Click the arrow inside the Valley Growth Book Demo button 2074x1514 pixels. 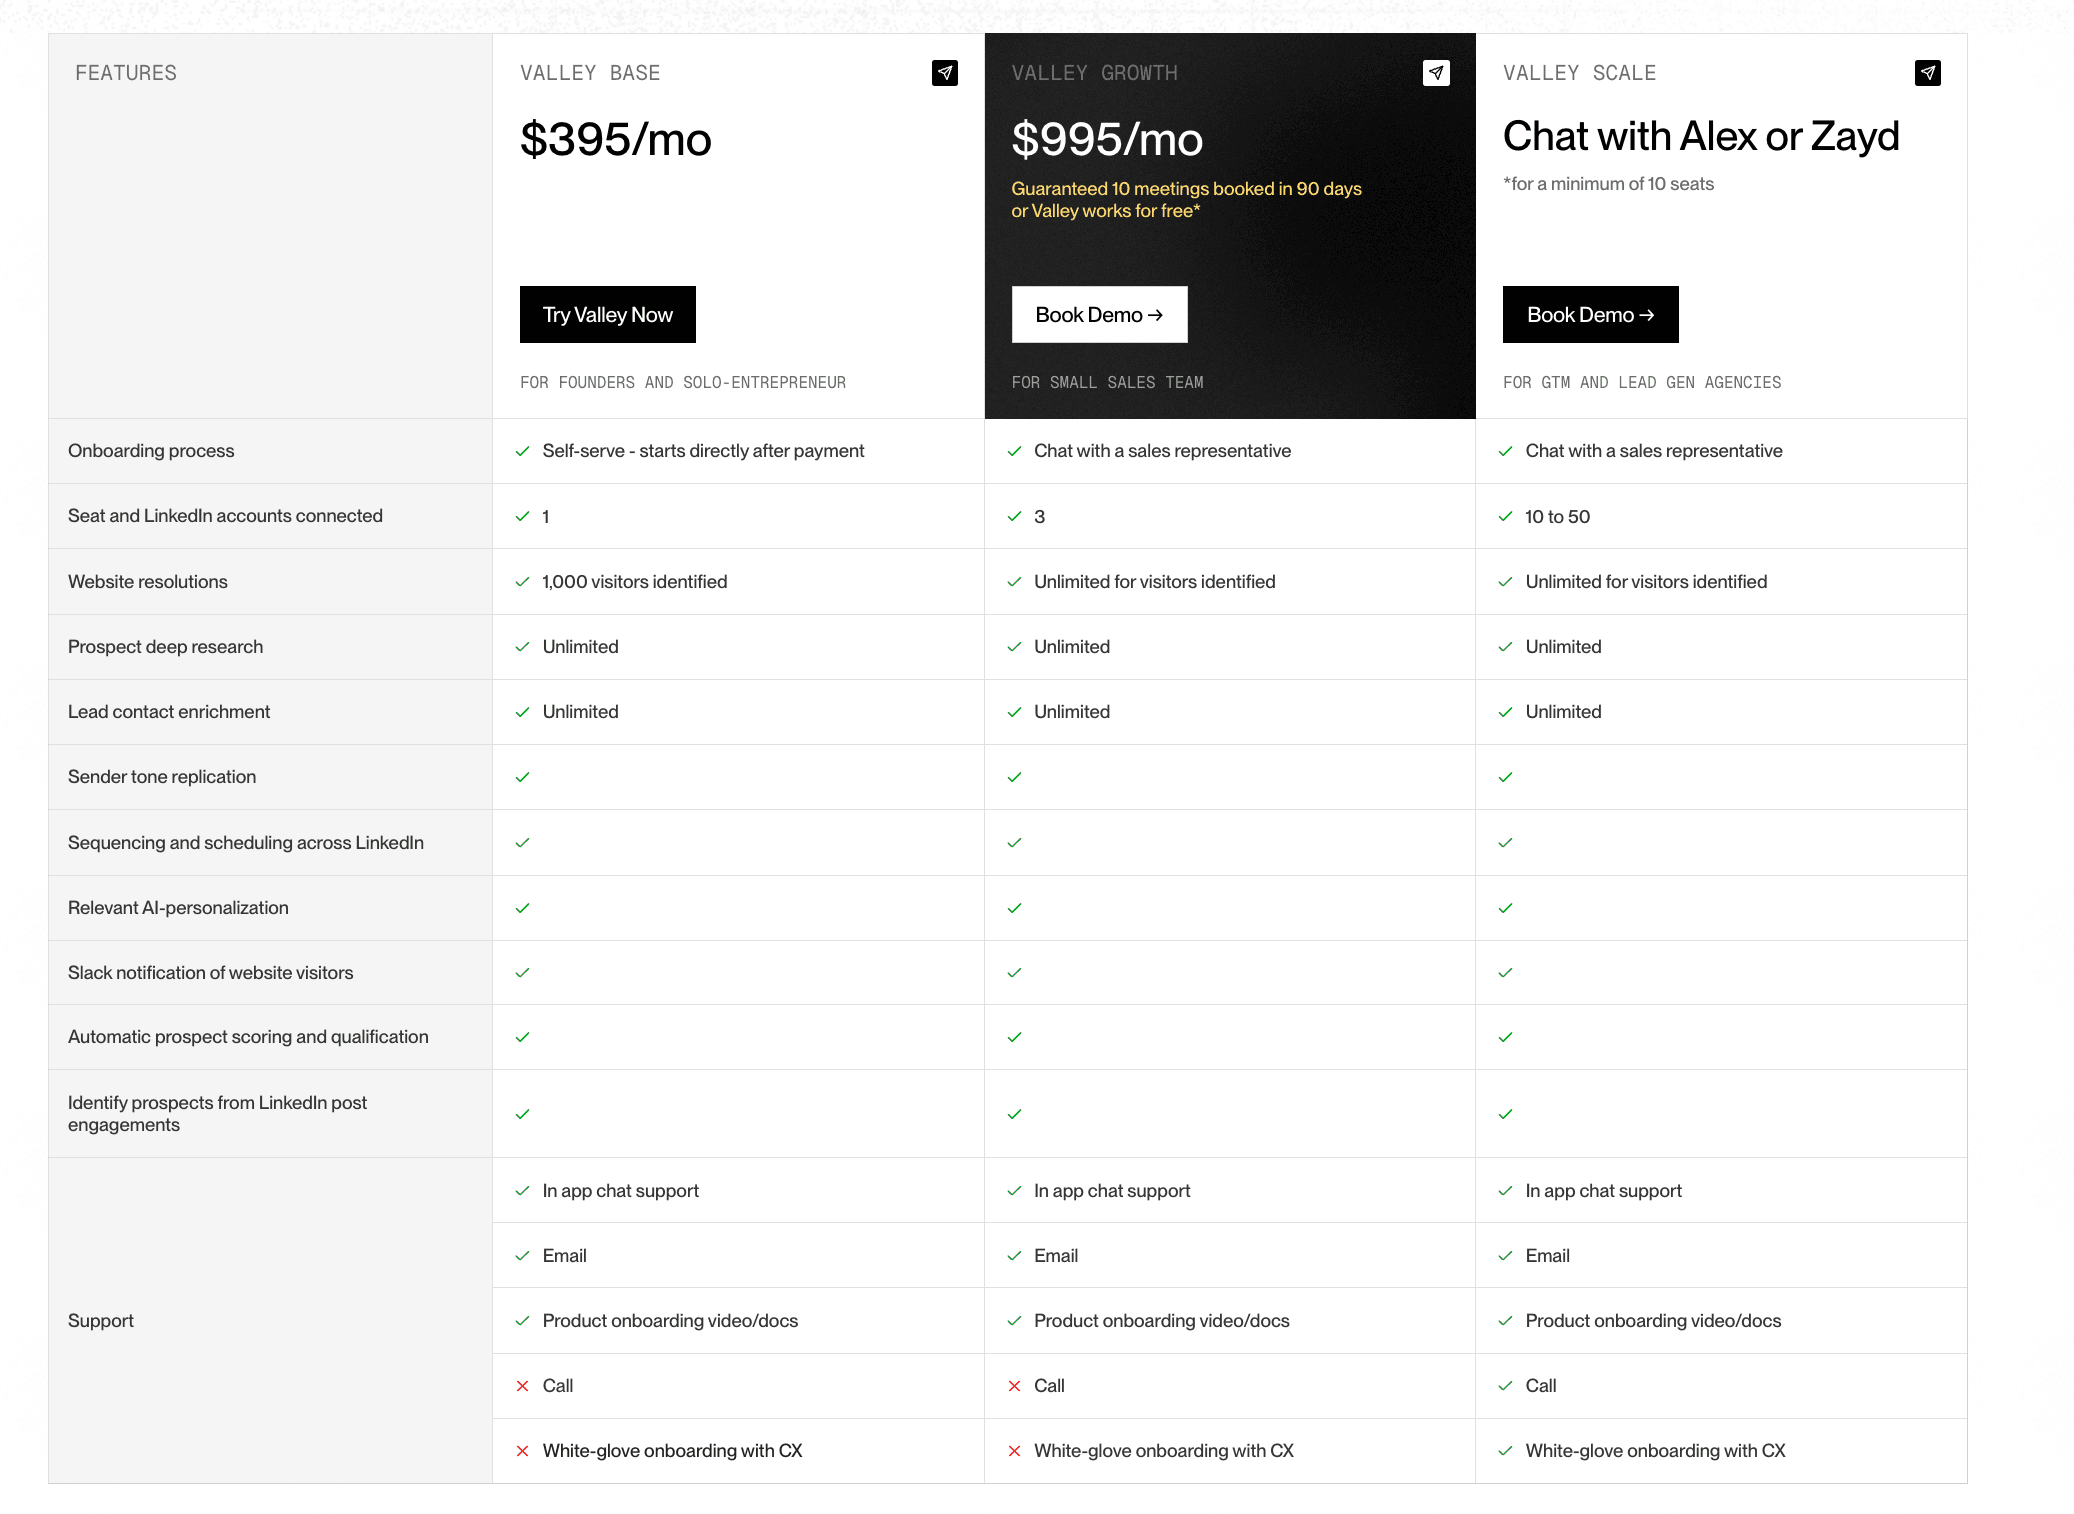(1155, 314)
